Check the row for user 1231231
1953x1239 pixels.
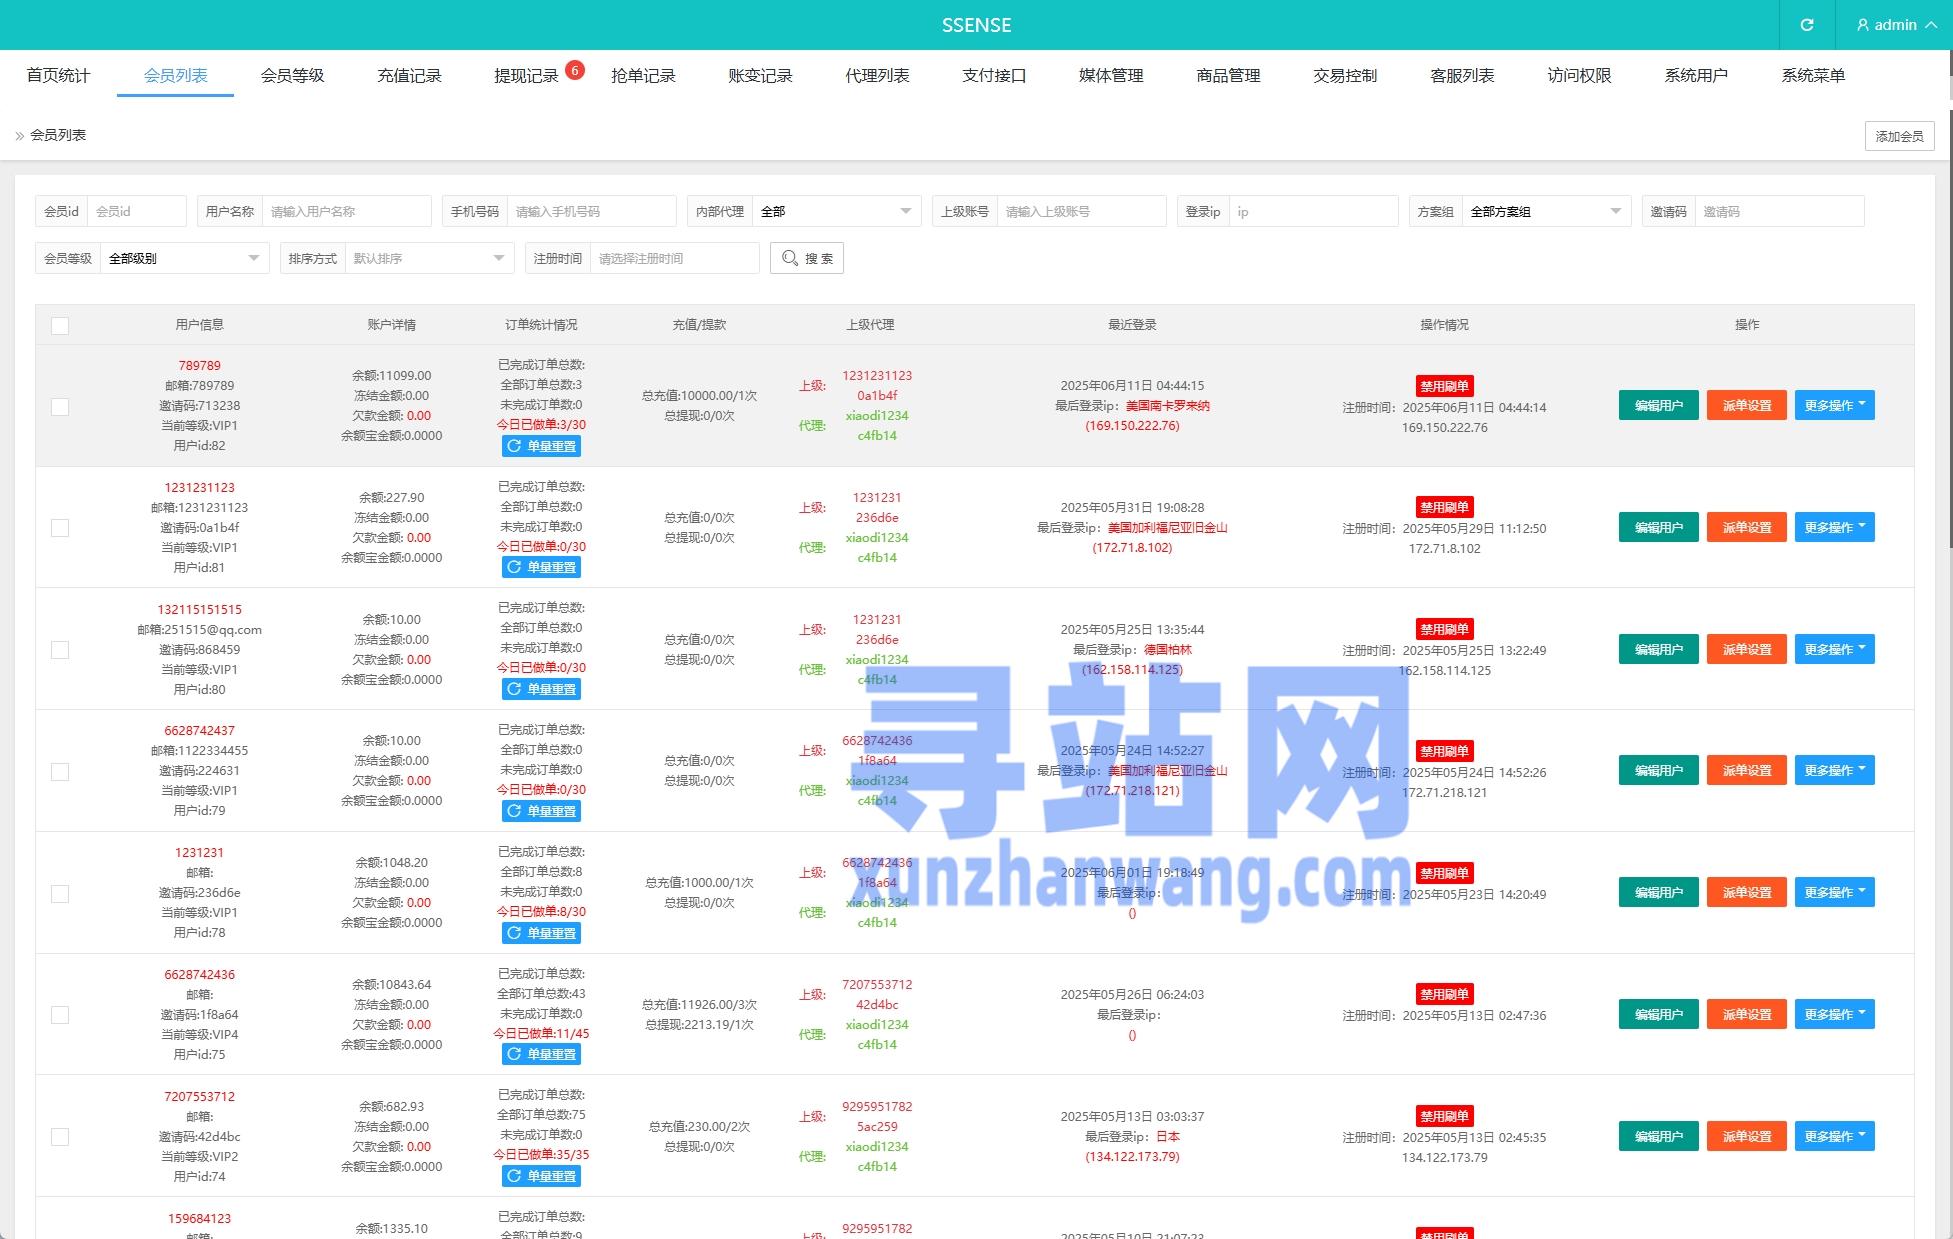point(60,894)
